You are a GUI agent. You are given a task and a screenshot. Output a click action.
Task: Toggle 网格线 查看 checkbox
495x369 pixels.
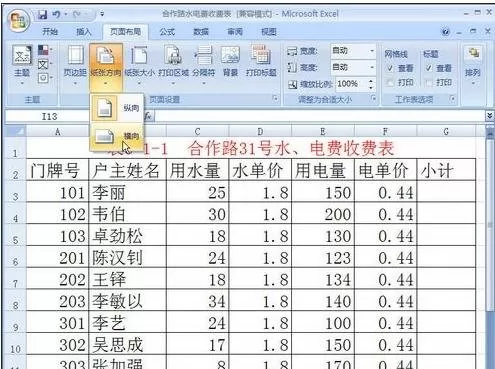coord(390,68)
